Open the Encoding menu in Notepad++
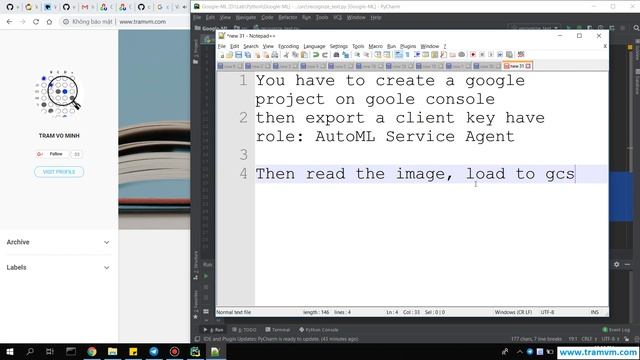Image resolution: width=640 pixels, height=360 pixels. (x=289, y=46)
